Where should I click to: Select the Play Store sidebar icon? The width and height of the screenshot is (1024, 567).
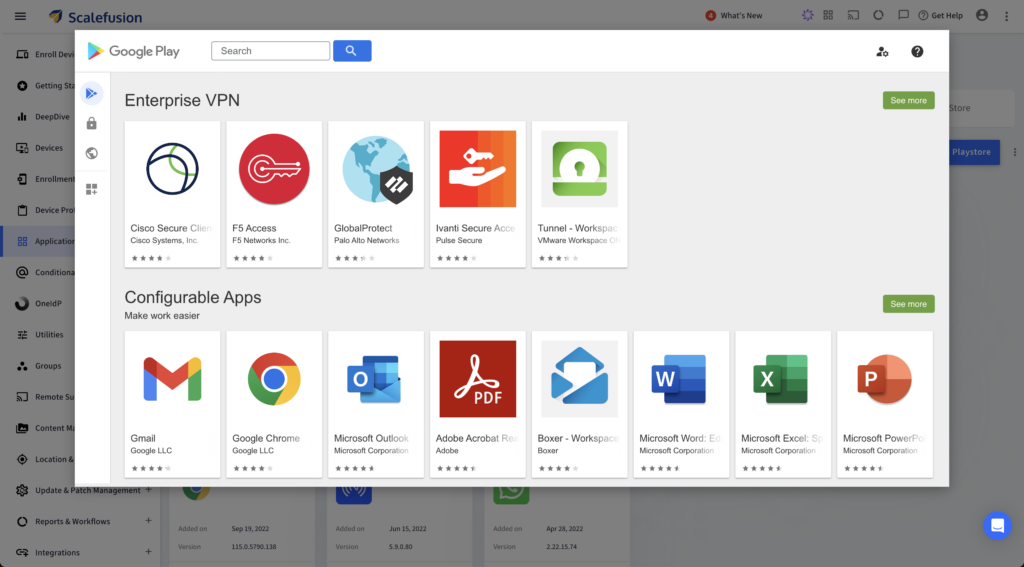coord(91,93)
